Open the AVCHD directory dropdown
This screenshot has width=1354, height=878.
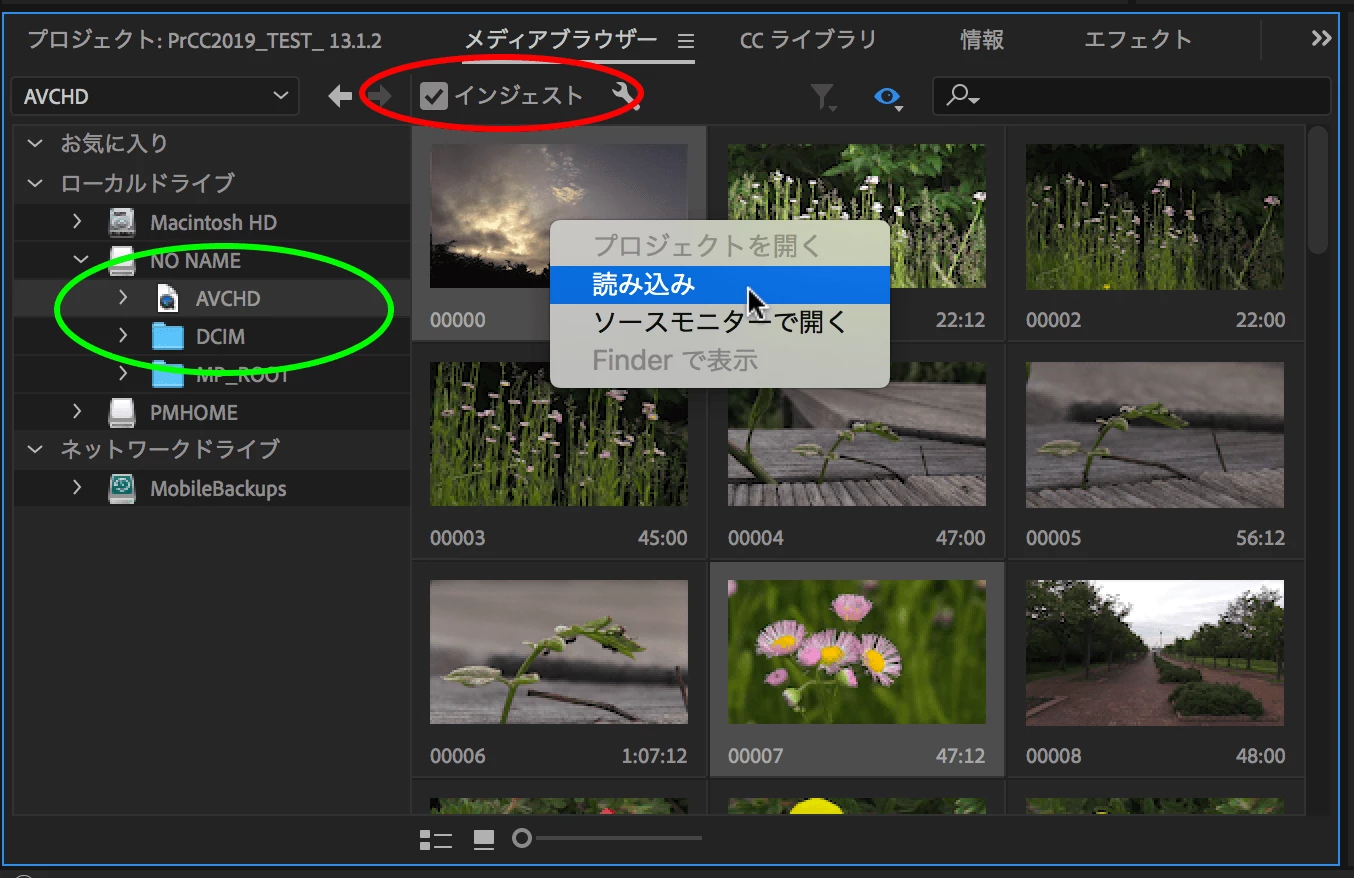[x=155, y=97]
